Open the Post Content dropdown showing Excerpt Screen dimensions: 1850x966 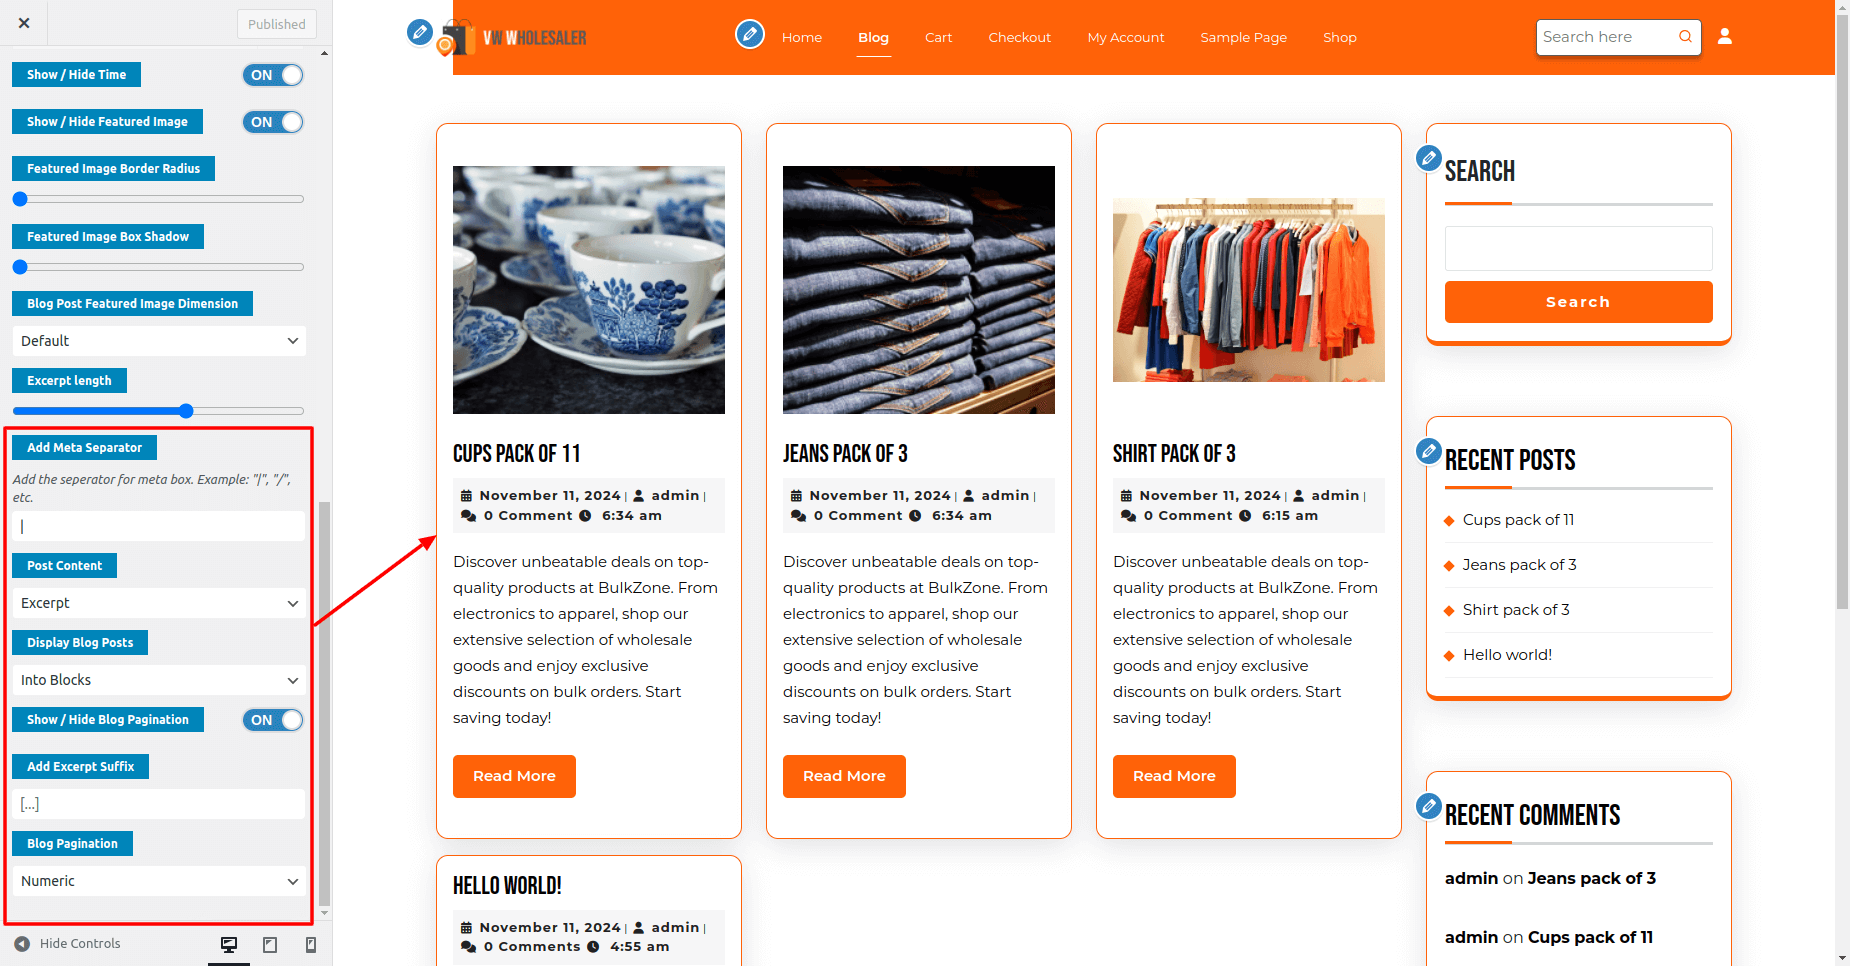click(159, 603)
